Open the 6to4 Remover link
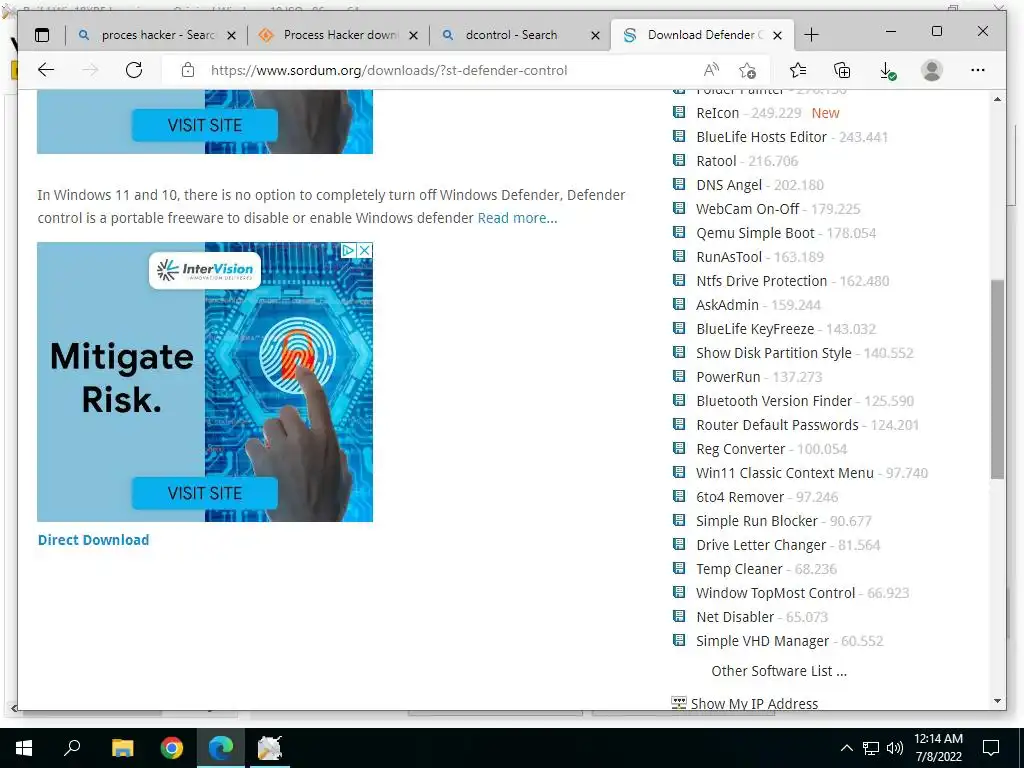Image resolution: width=1024 pixels, height=768 pixels. (740, 497)
